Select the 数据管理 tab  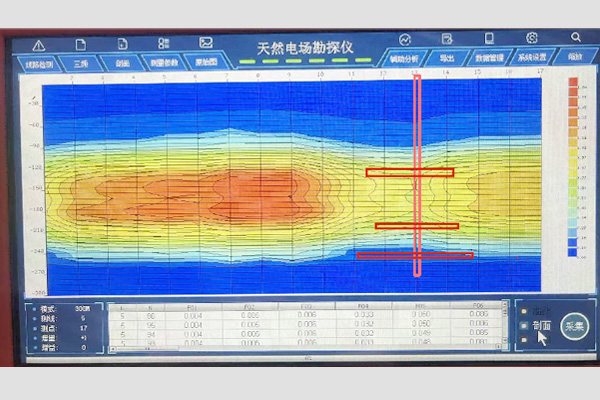click(490, 59)
